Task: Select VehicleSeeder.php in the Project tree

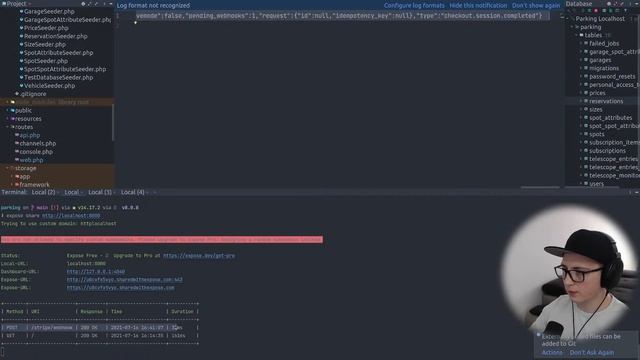Action: click(49, 86)
